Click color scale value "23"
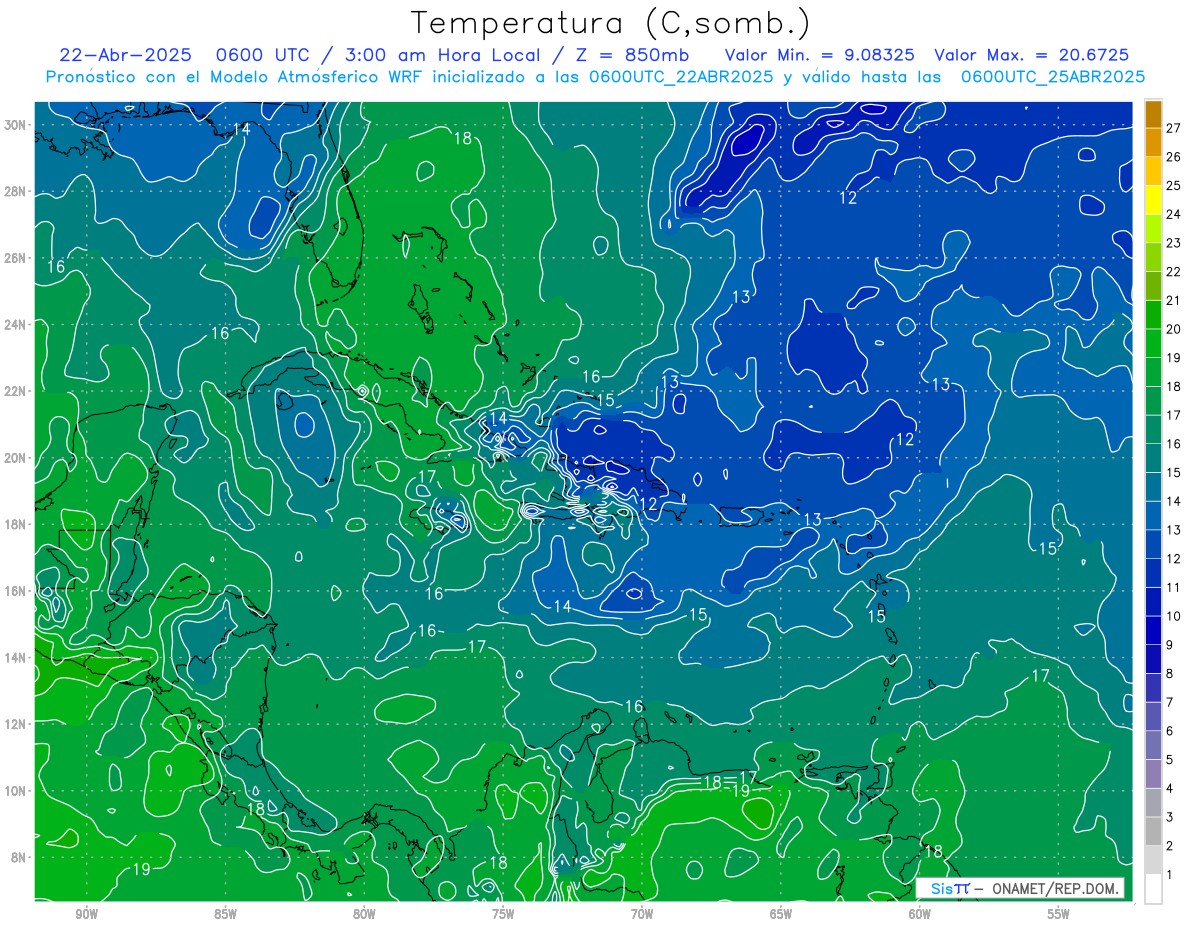The width and height of the screenshot is (1200, 927). pyautogui.click(x=1173, y=243)
